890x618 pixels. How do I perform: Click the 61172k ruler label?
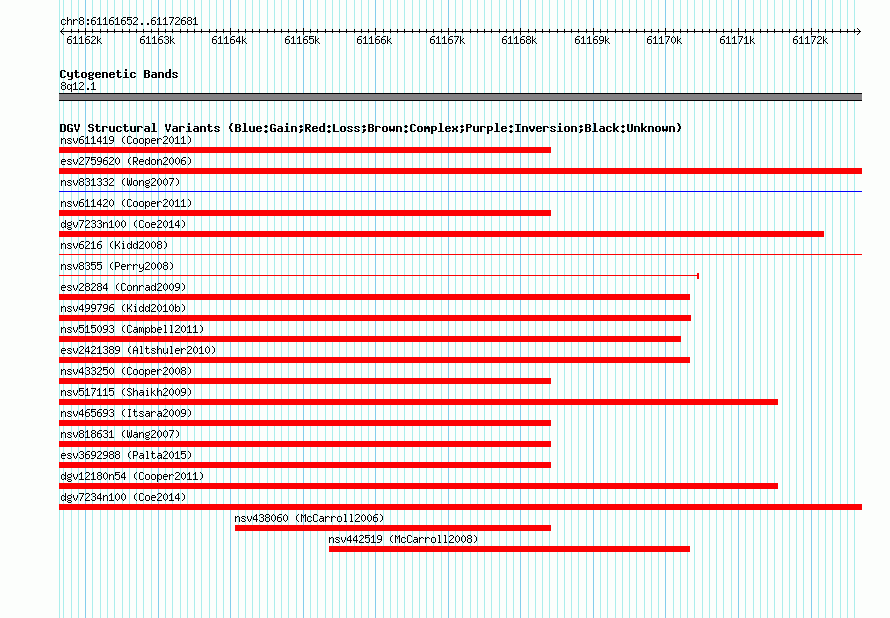pos(810,40)
